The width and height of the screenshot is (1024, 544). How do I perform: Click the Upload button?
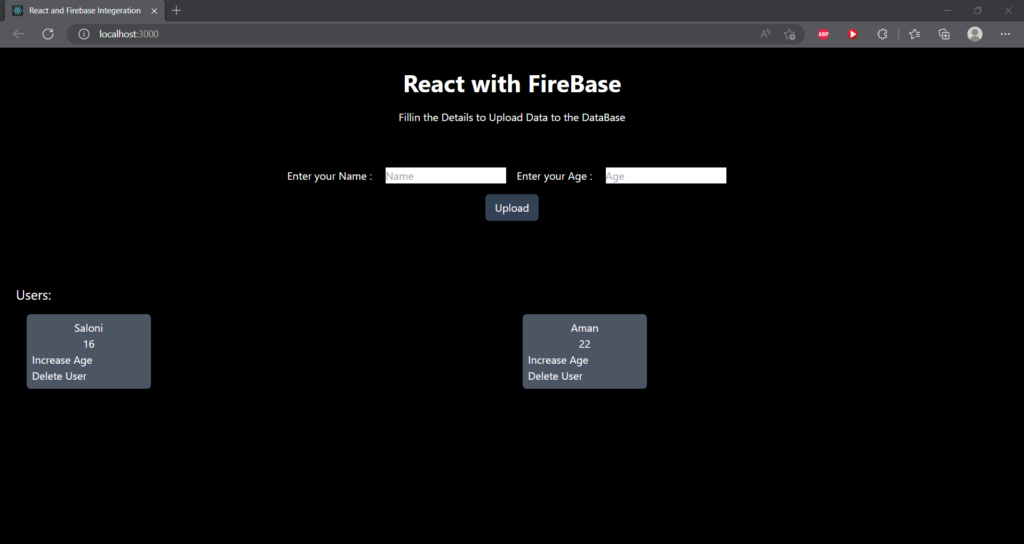click(511, 208)
